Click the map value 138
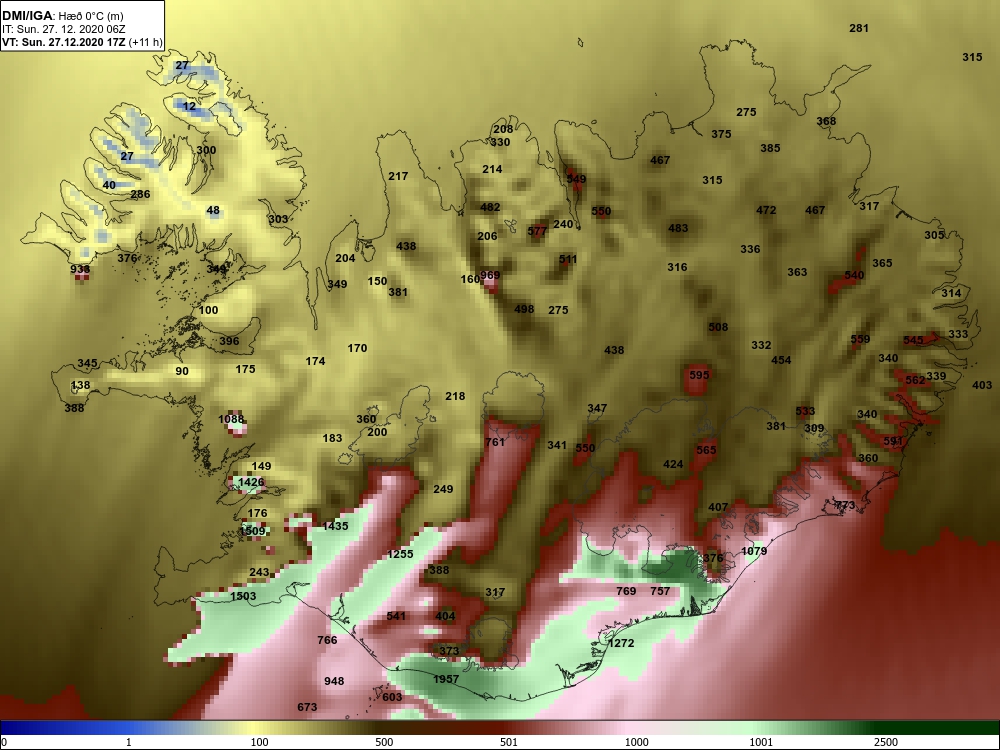Viewport: 1000px width, 750px height. [80, 385]
